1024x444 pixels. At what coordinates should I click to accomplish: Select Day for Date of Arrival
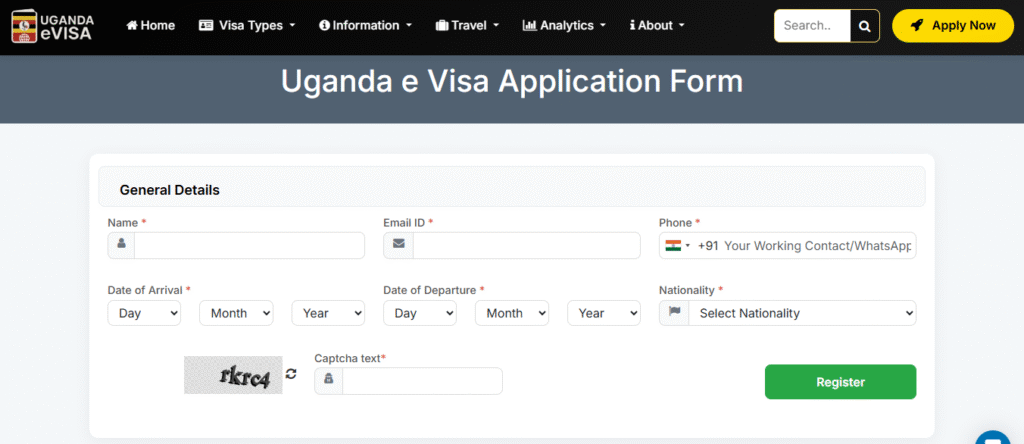(144, 313)
